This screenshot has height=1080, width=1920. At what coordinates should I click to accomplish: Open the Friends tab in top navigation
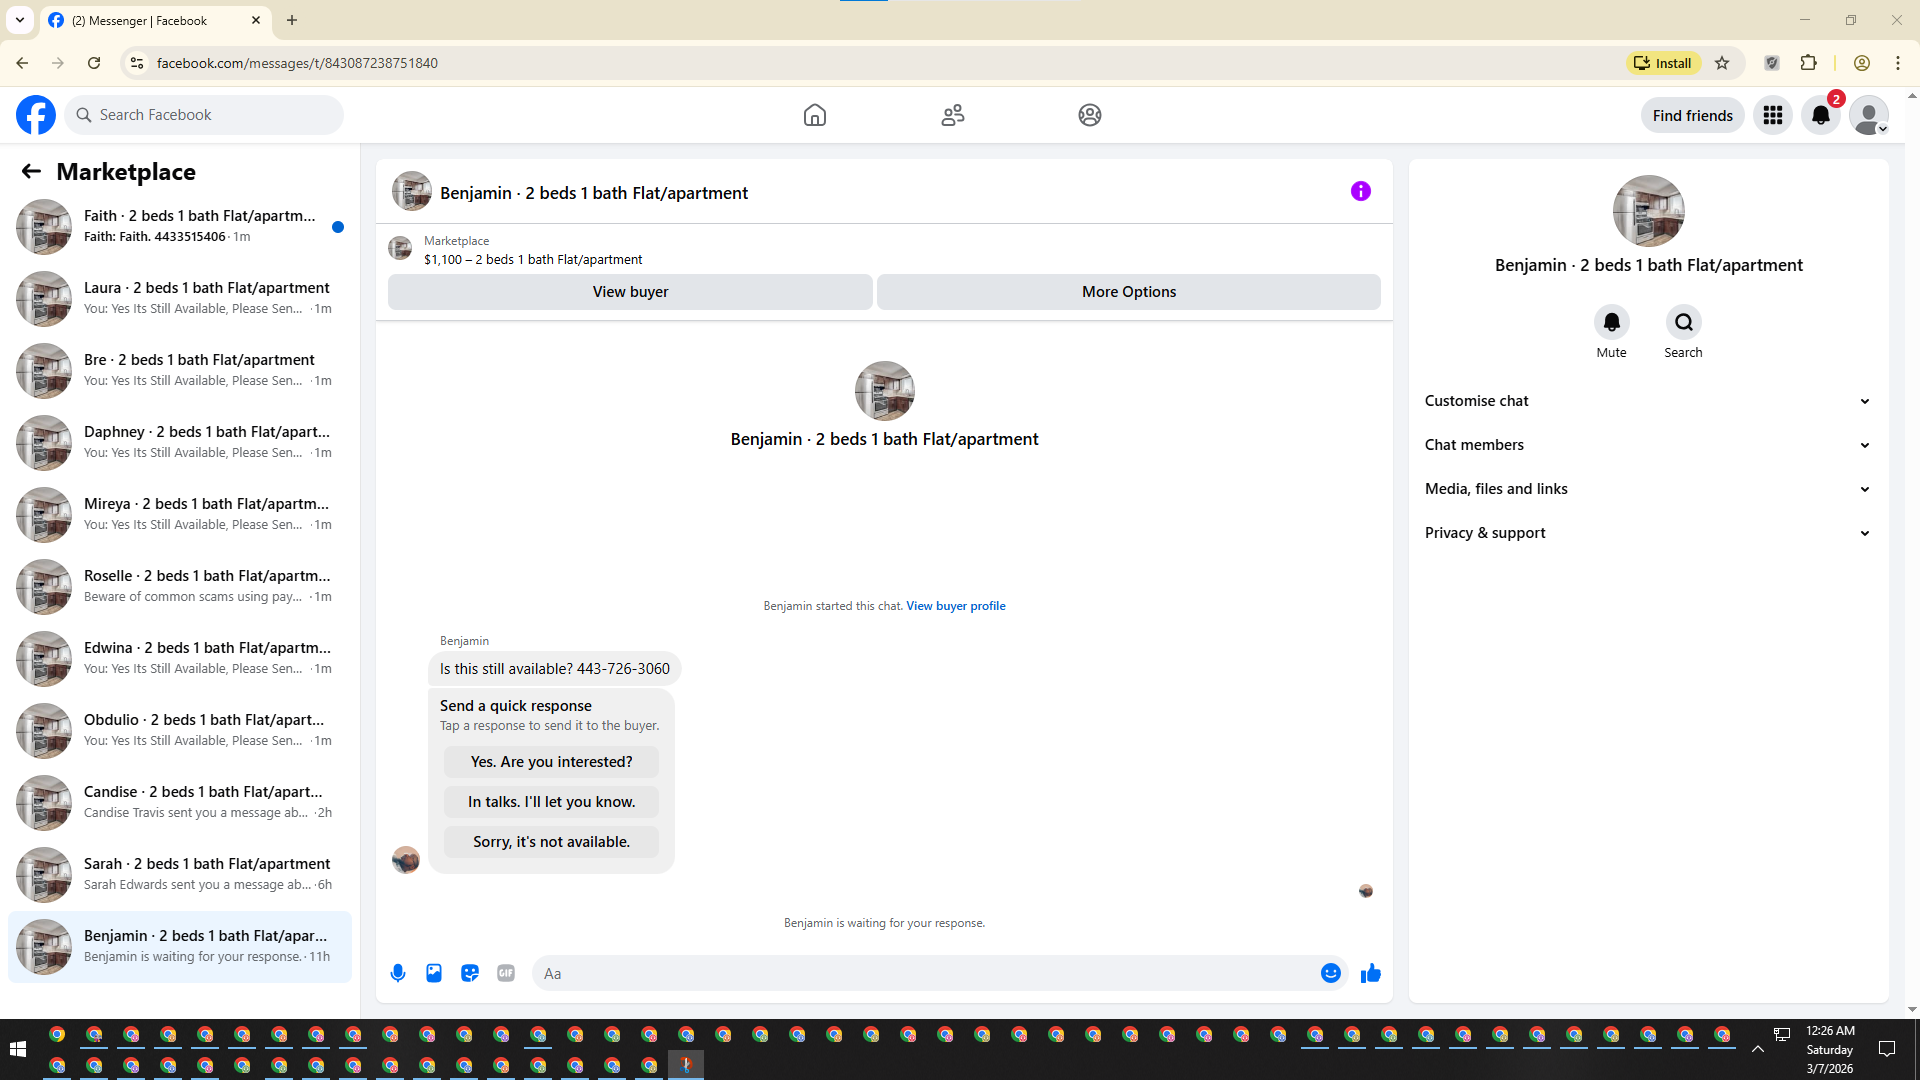click(x=952, y=115)
